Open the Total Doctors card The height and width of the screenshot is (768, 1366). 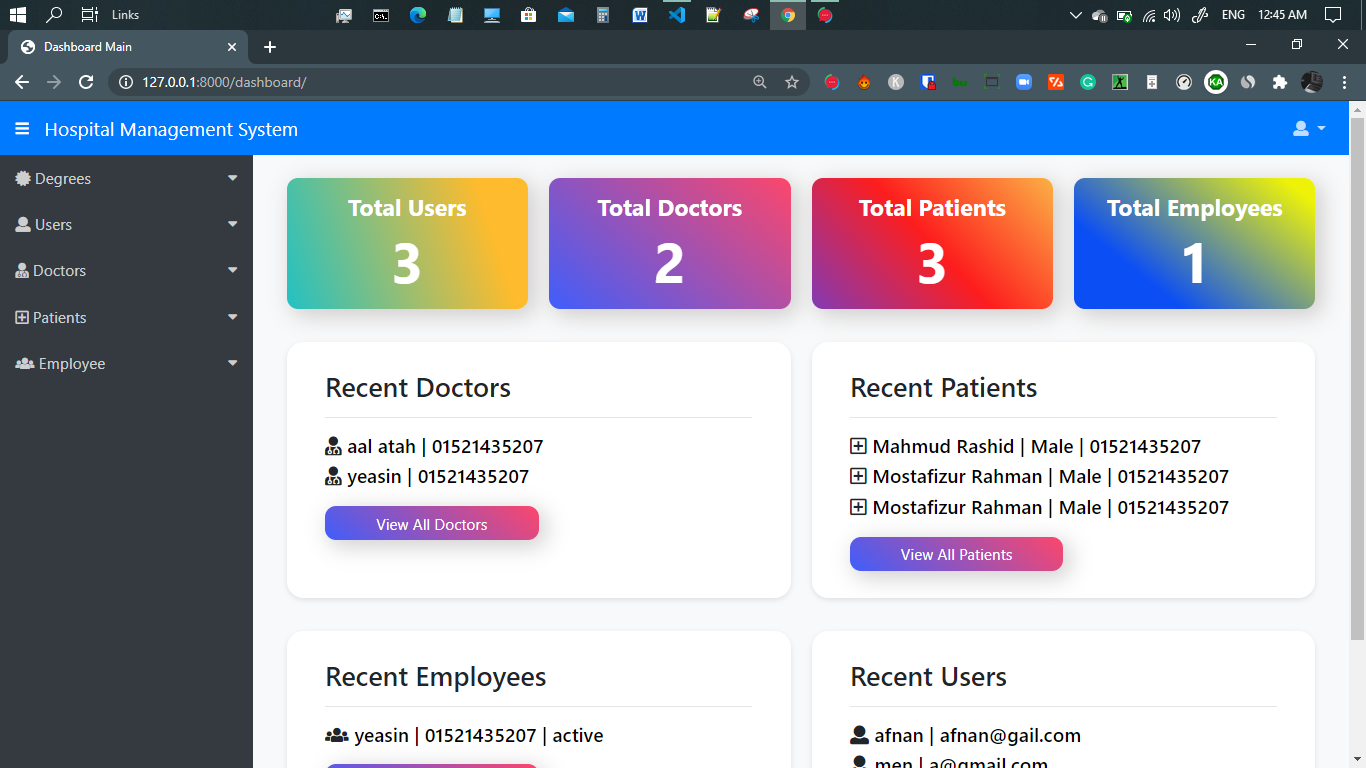(670, 243)
